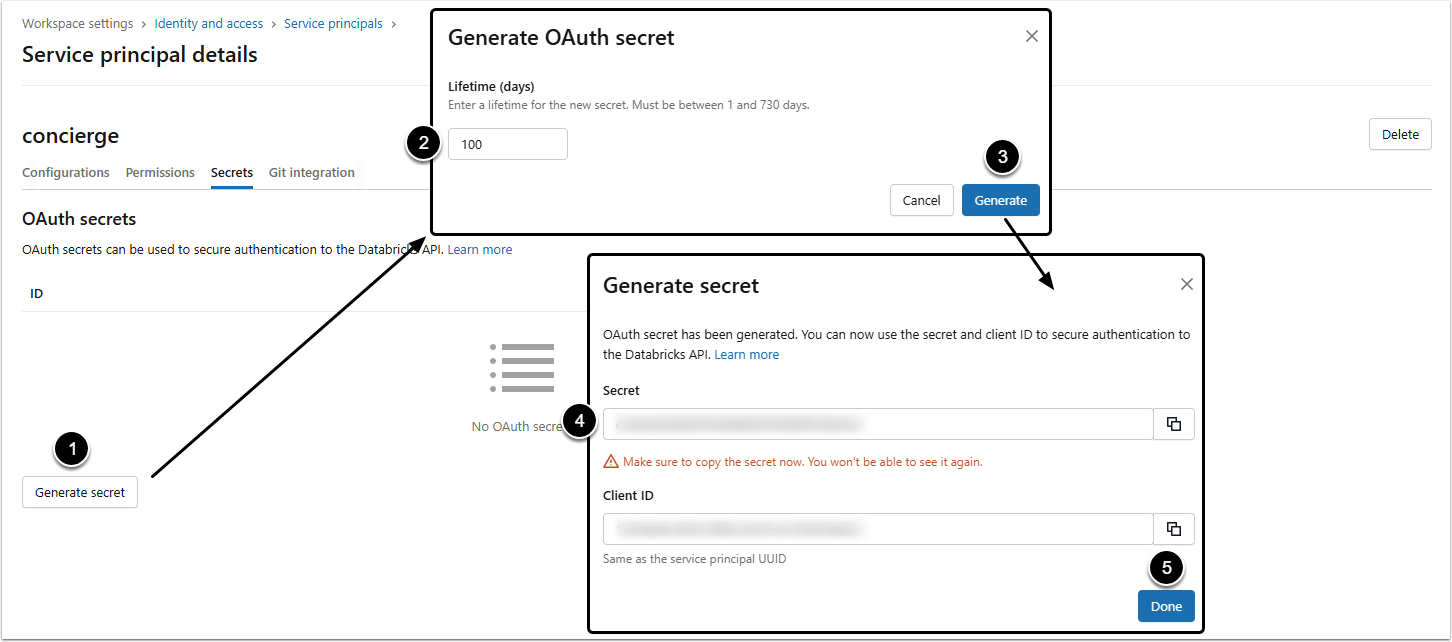Click Done in the Generate secret dialog
This screenshot has height=642, width=1452.
tap(1166, 606)
